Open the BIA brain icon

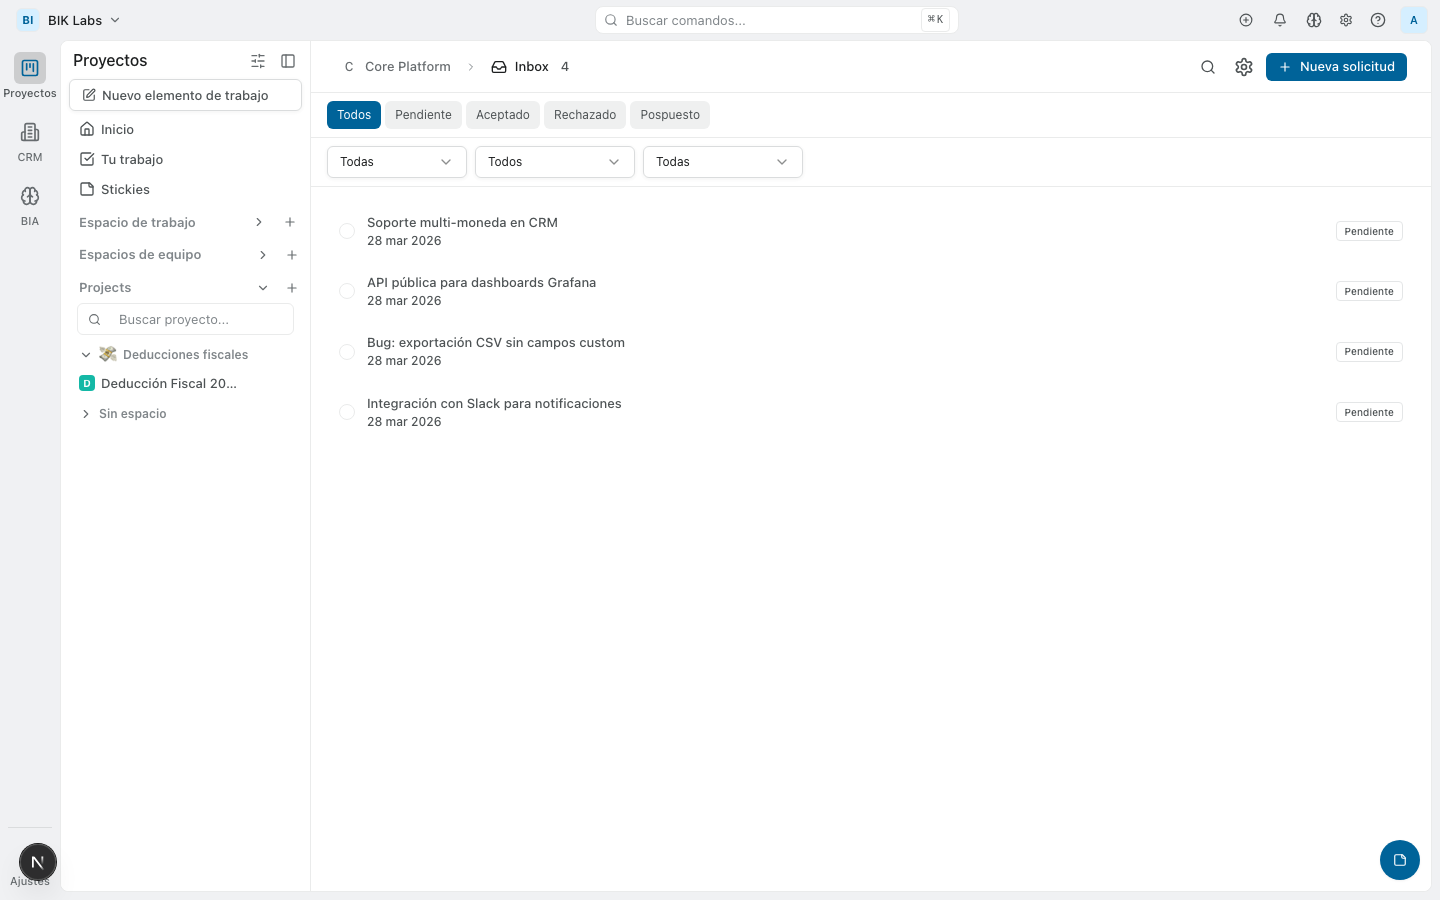tap(30, 205)
